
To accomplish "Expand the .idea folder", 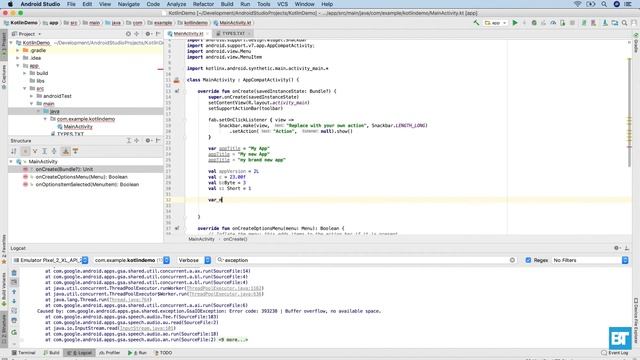I will click(x=18, y=58).
